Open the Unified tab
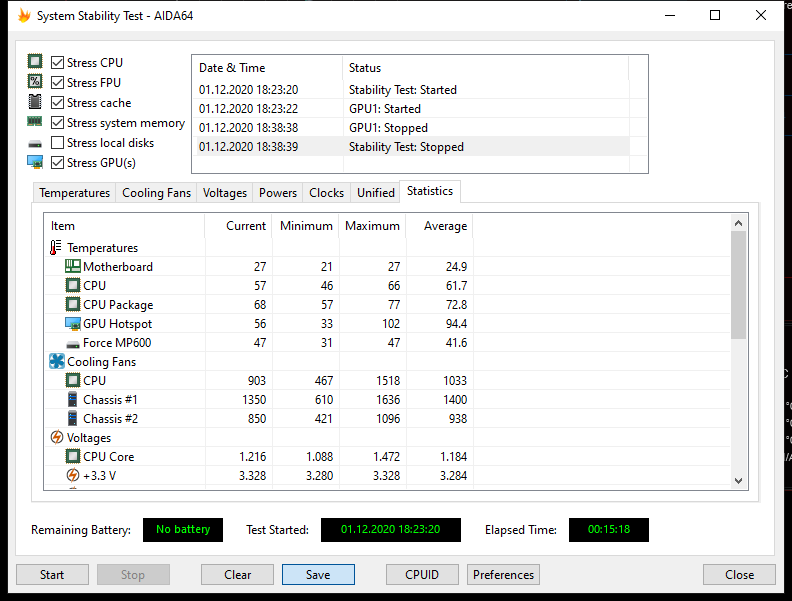792x601 pixels. 375,193
